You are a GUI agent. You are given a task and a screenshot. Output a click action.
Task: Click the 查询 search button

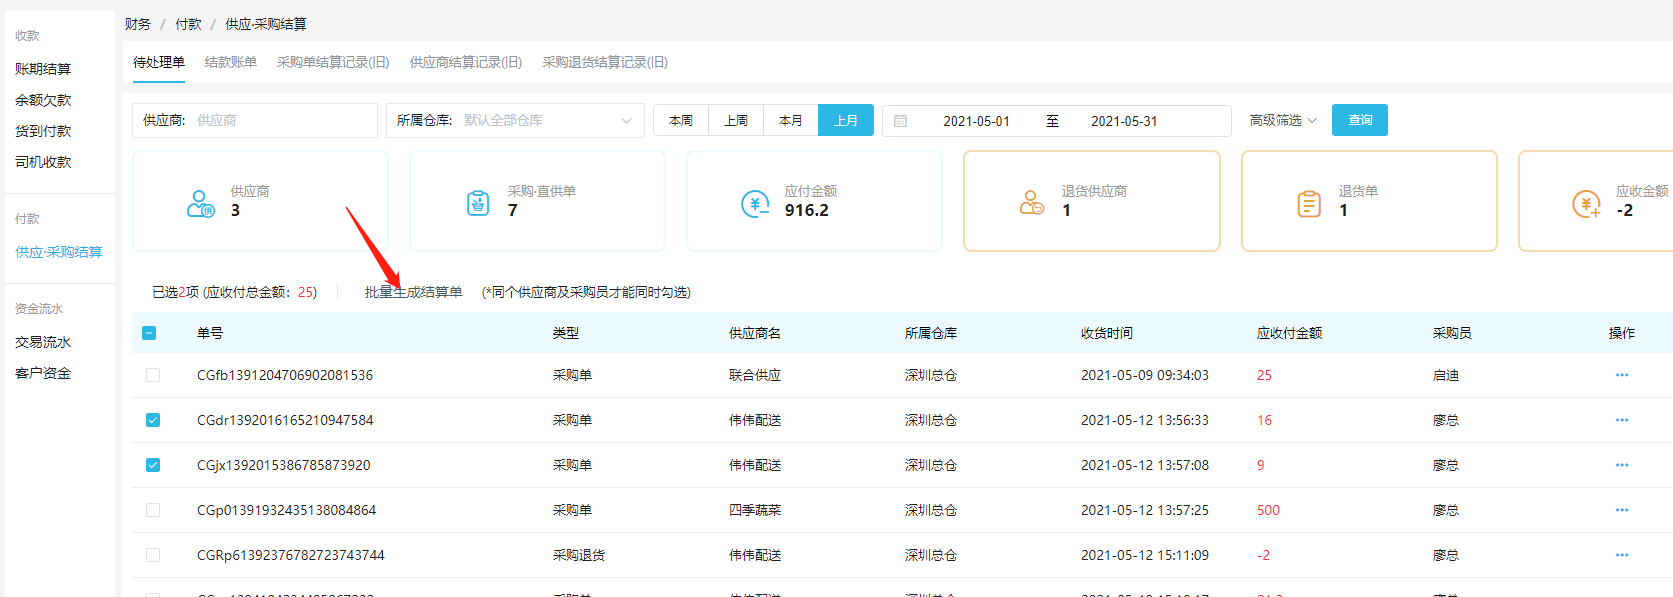(x=1360, y=120)
